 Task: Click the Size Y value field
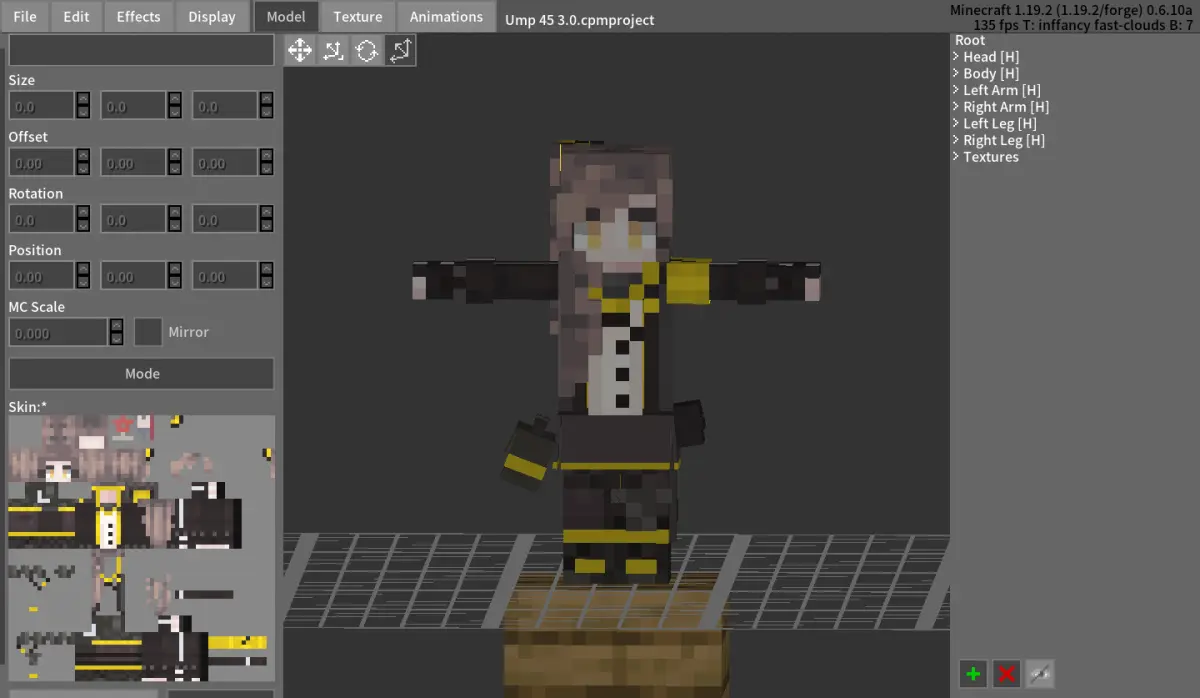(133, 106)
